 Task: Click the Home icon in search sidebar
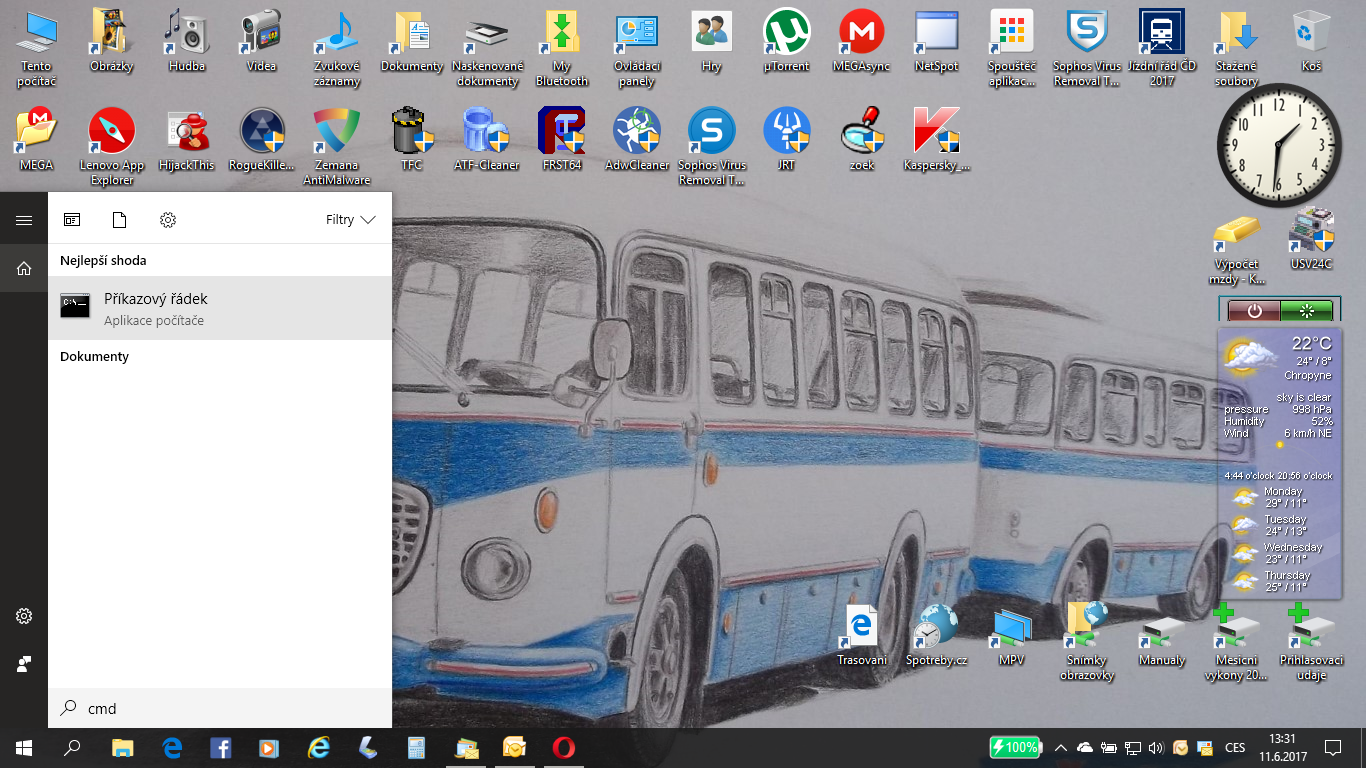[x=24, y=268]
